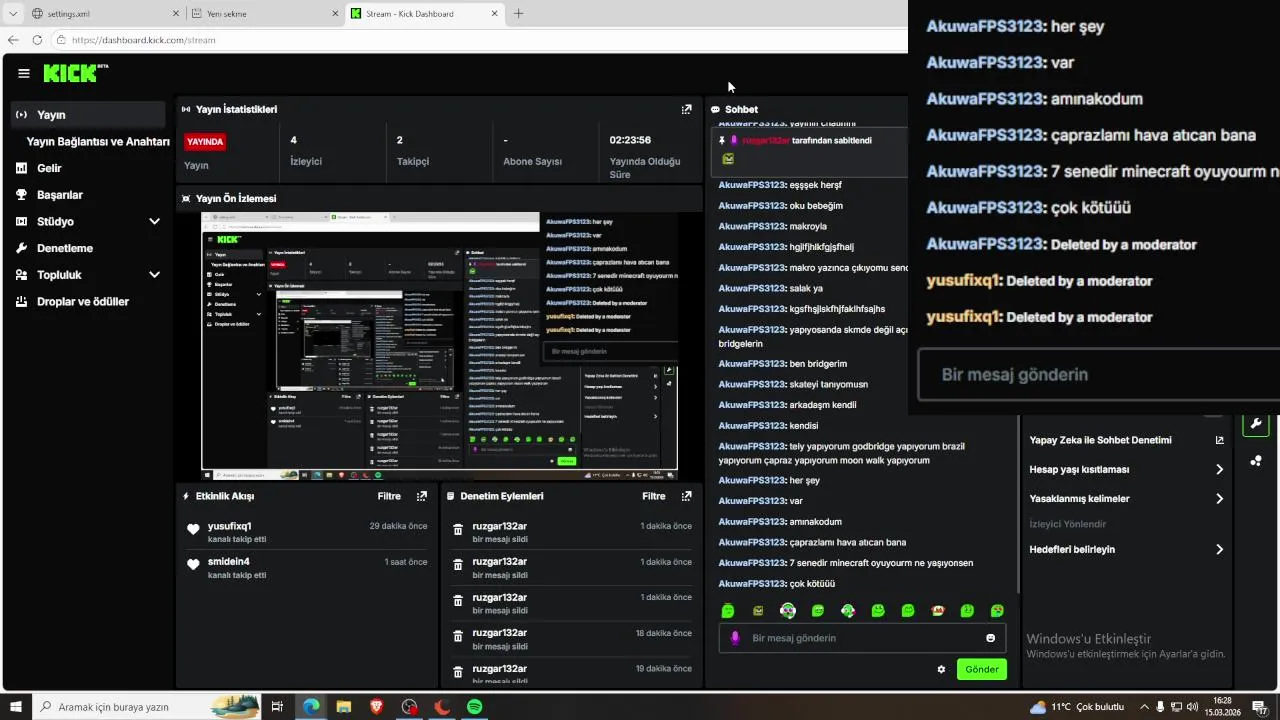Viewport: 1280px width, 720px height.
Task: Close the Stream - Kick Dashboard tab
Action: (x=494, y=14)
